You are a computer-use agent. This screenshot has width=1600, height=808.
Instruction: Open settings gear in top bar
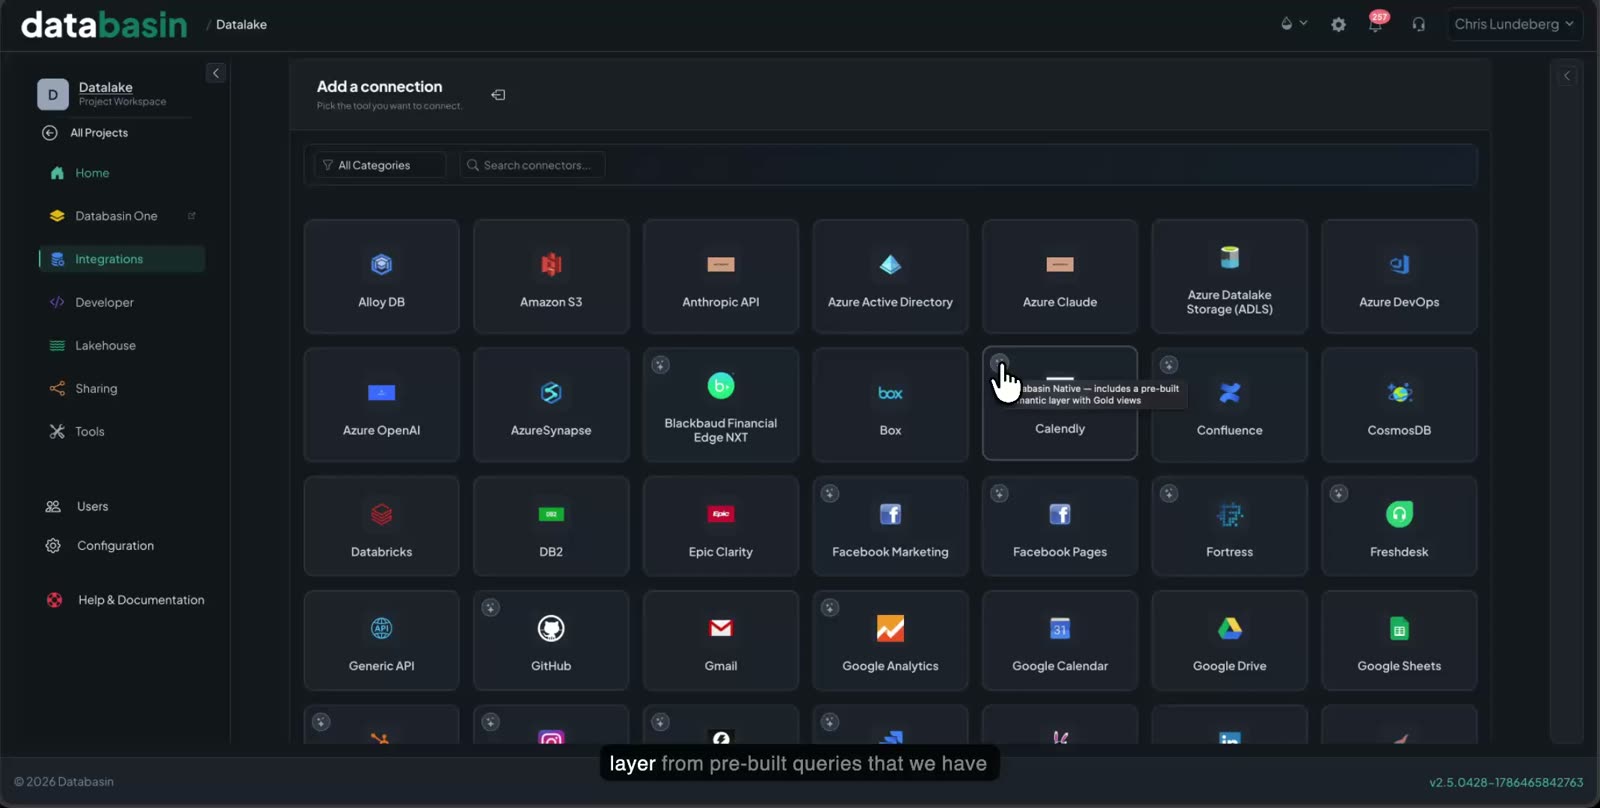tap(1338, 24)
